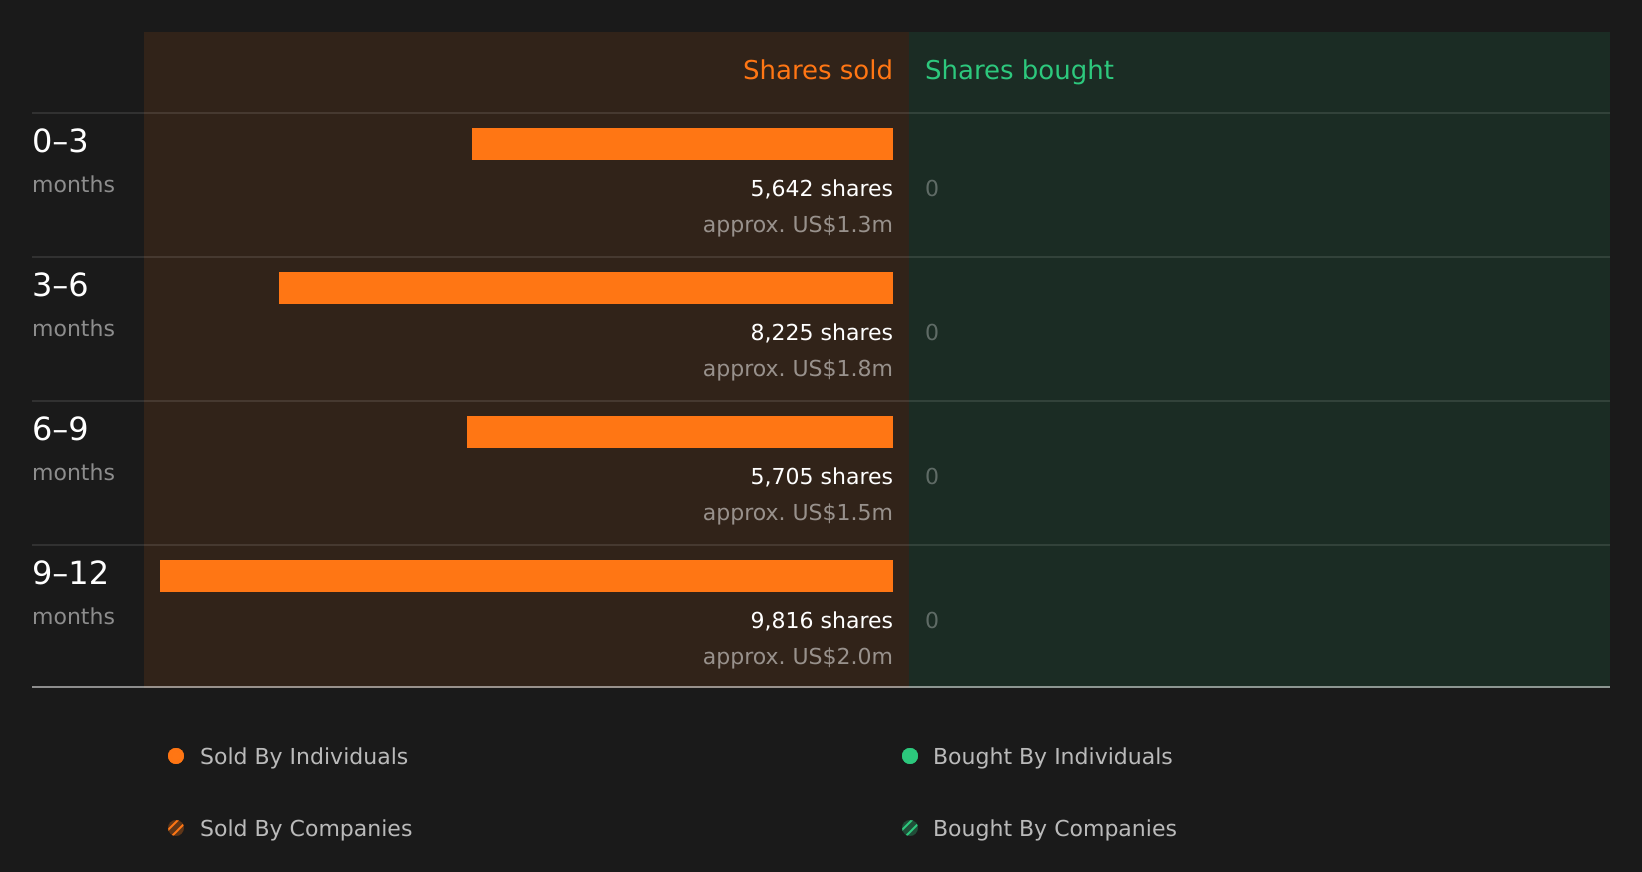The image size is (1642, 872).
Task: Click the bought value 0 in 9–12 months row
Action: click(932, 621)
